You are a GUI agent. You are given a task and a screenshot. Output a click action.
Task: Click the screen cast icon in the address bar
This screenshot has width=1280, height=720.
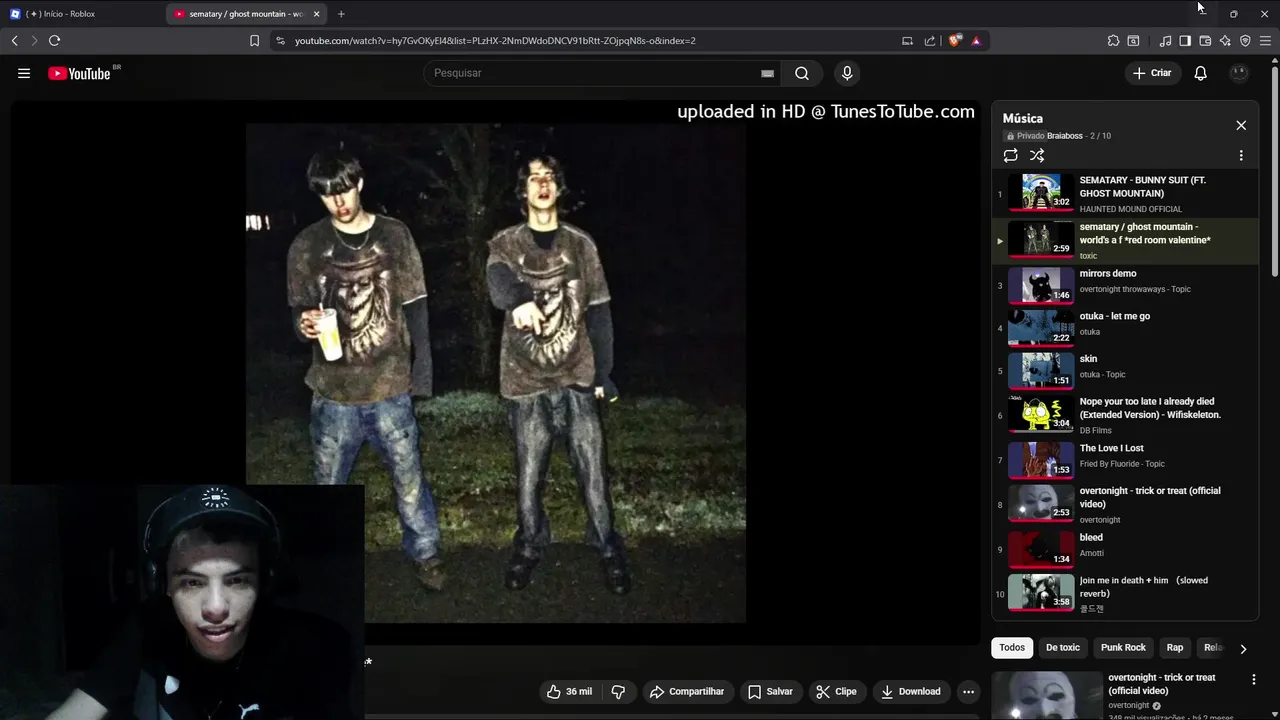click(907, 41)
